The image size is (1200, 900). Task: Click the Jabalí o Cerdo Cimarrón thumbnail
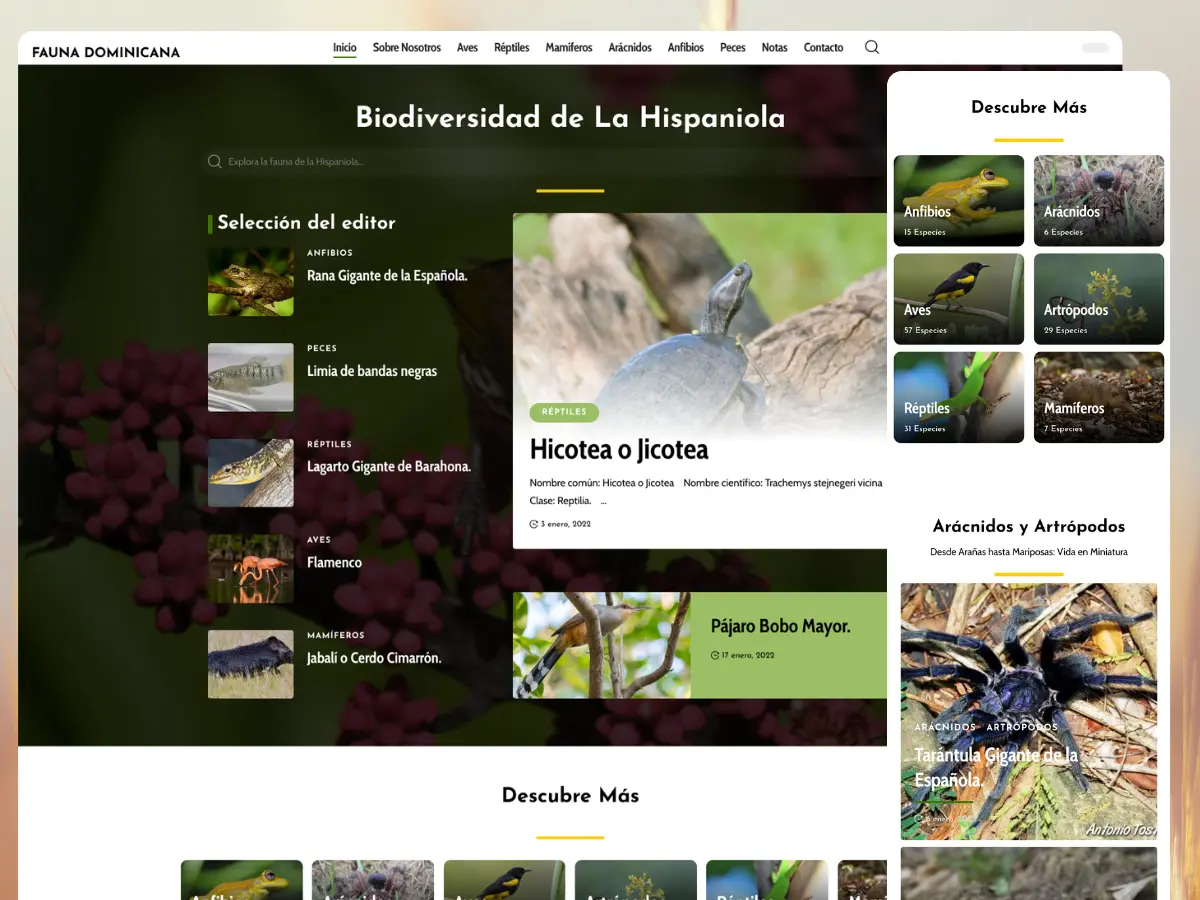tap(250, 664)
